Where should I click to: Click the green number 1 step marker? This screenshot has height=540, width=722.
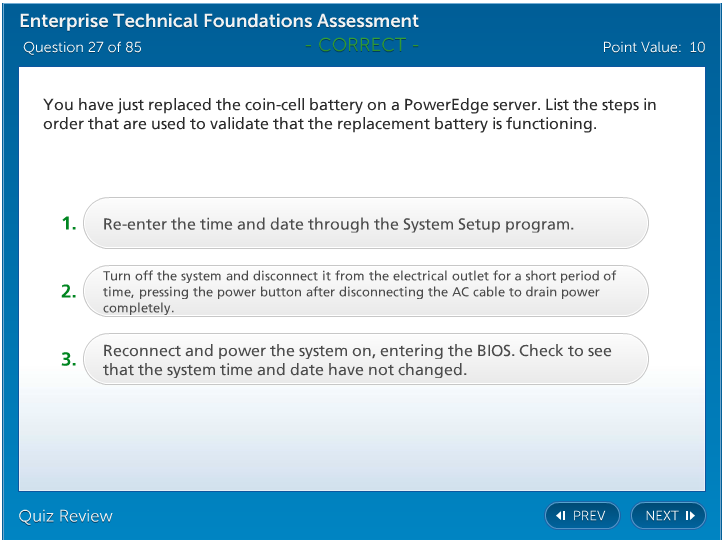point(68,224)
